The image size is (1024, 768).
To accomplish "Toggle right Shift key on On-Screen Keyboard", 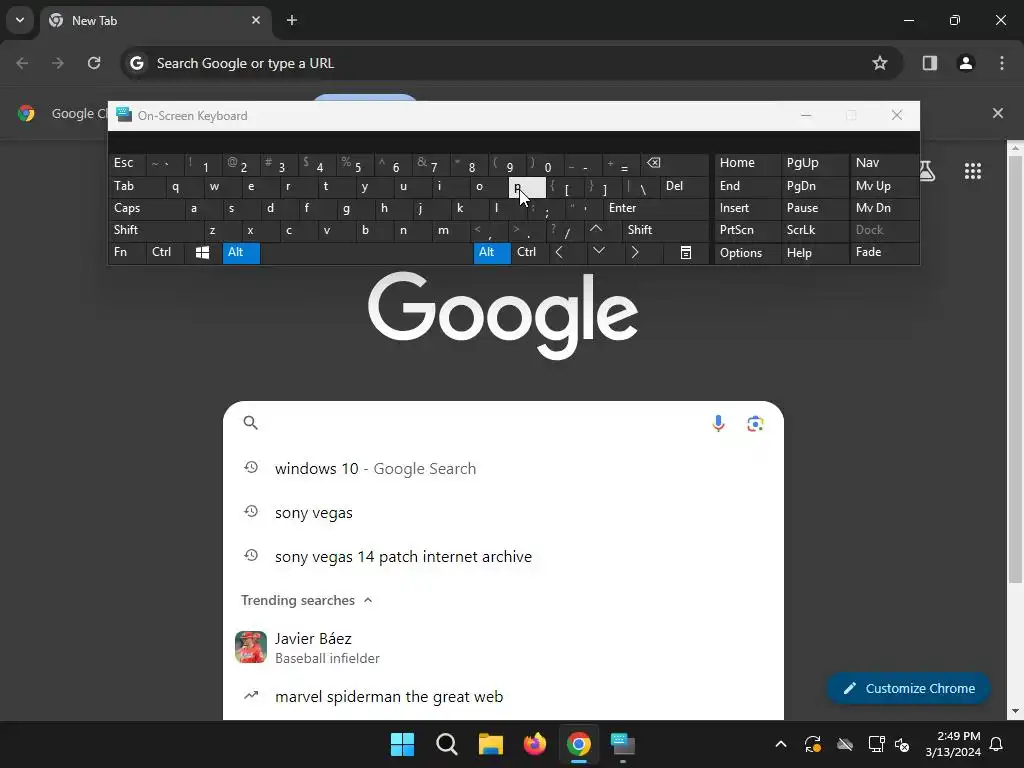I will pos(666,230).
